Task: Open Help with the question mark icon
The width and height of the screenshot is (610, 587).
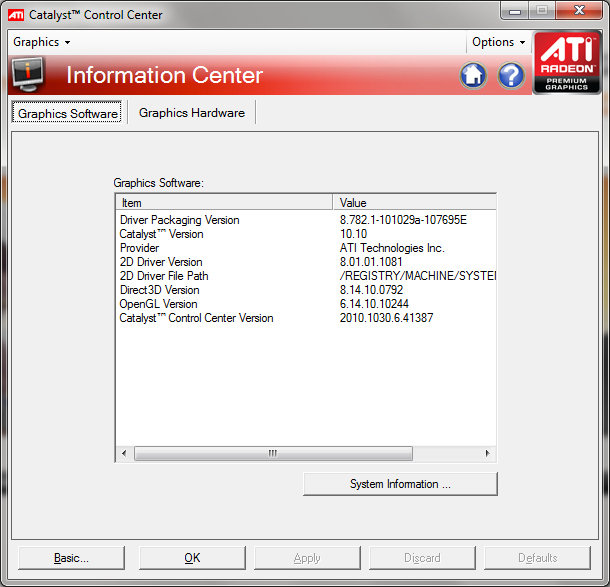Action: (x=511, y=75)
